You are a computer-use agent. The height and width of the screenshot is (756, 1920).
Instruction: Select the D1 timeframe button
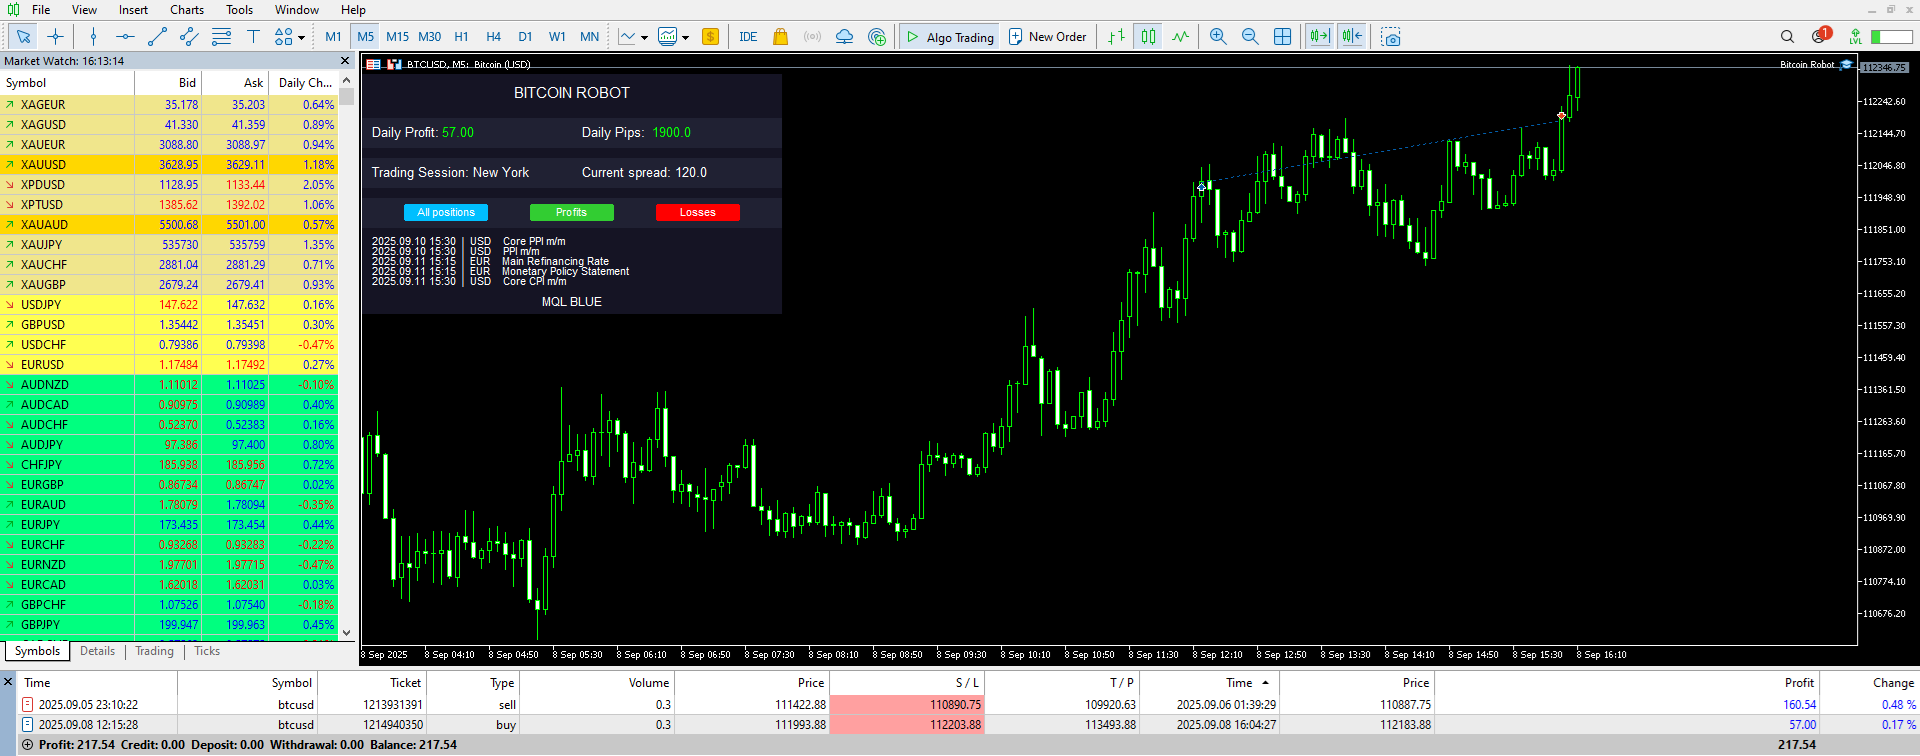click(525, 37)
